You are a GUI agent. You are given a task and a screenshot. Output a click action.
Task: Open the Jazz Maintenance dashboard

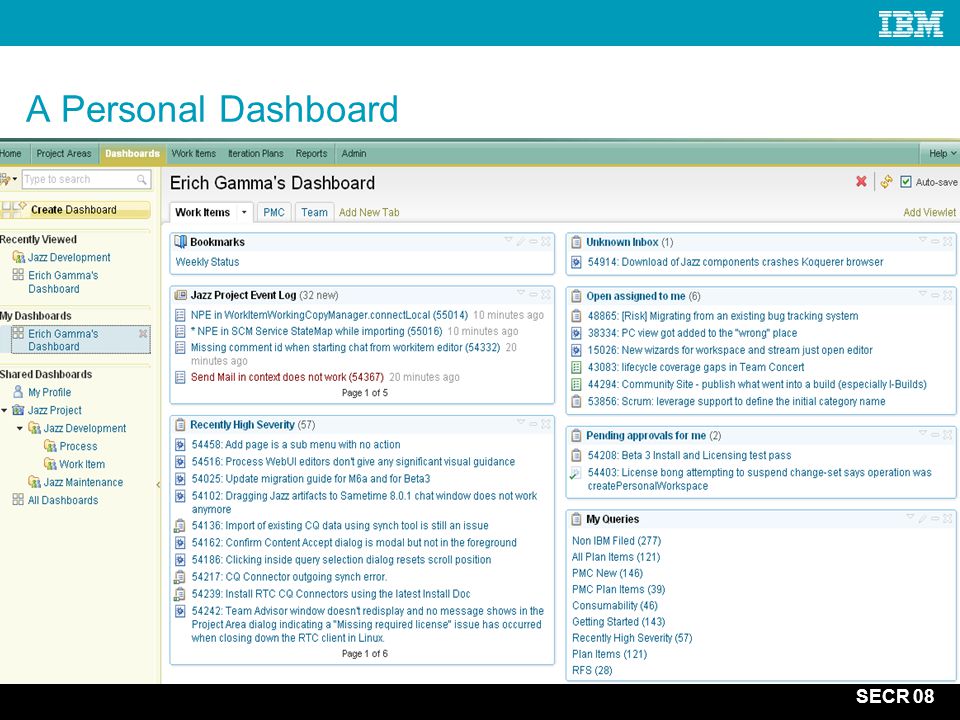(83, 482)
